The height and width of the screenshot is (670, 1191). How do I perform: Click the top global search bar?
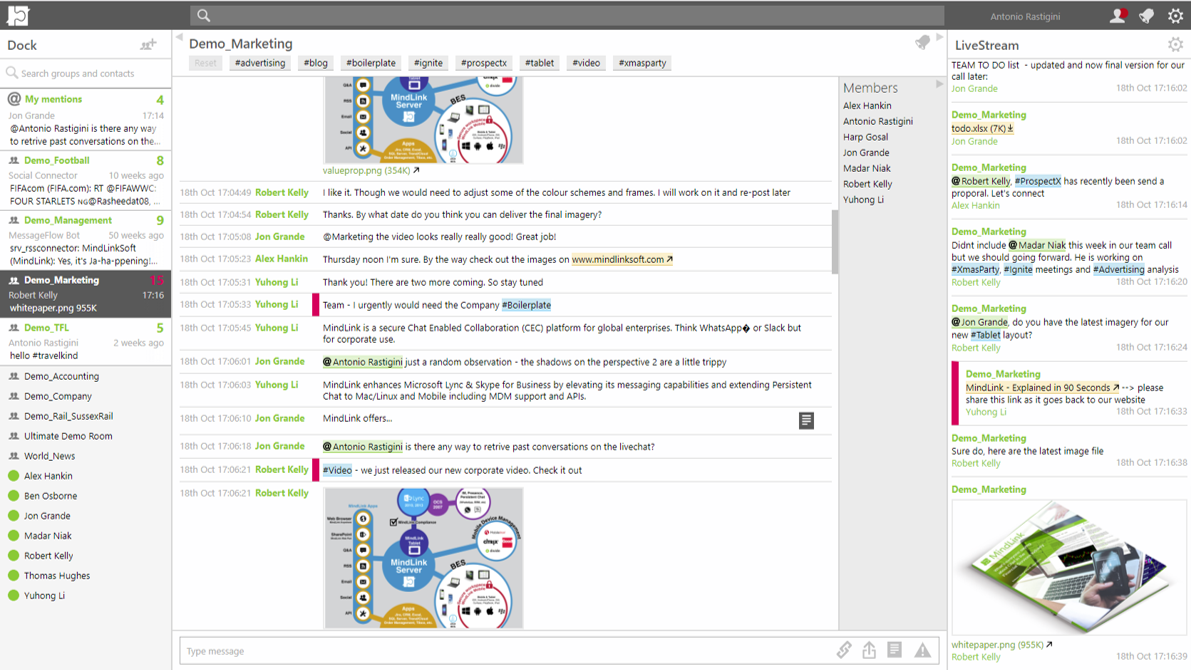pos(567,15)
